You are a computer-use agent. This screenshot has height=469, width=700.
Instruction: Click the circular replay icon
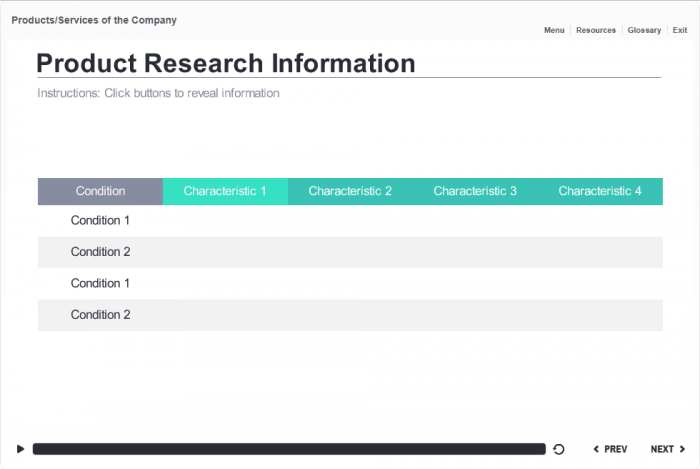tap(559, 449)
